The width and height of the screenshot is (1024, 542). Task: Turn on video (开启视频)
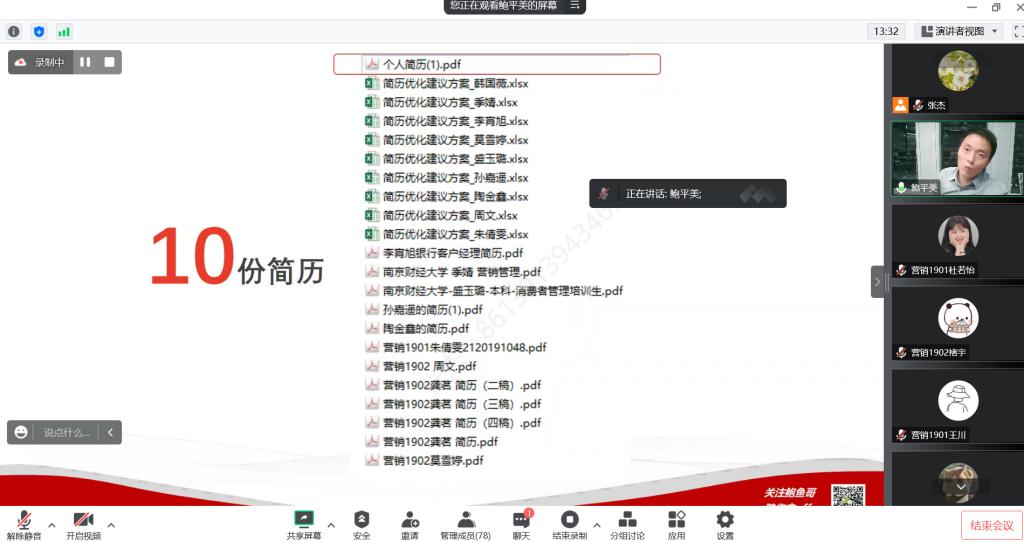(x=83, y=524)
